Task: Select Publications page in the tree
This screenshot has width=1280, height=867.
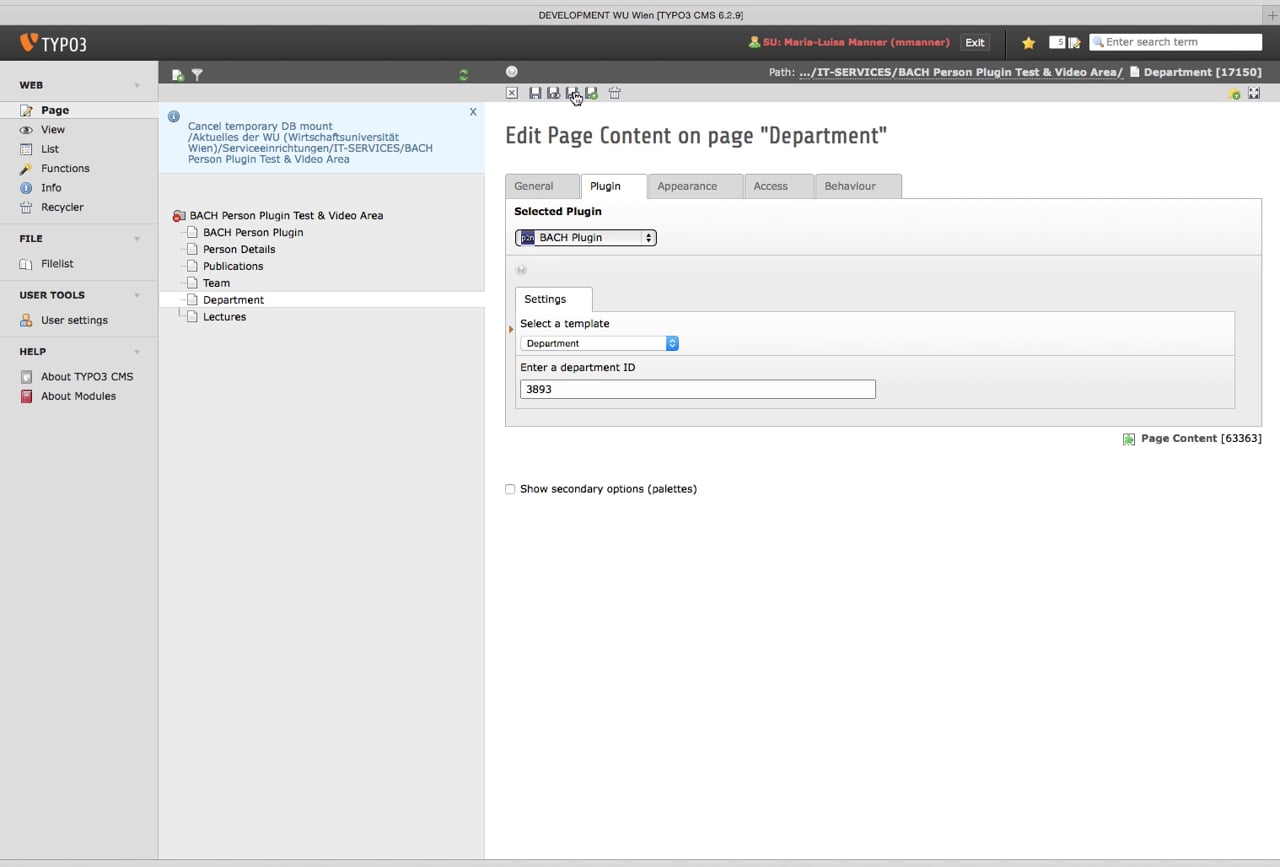Action: [x=233, y=266]
